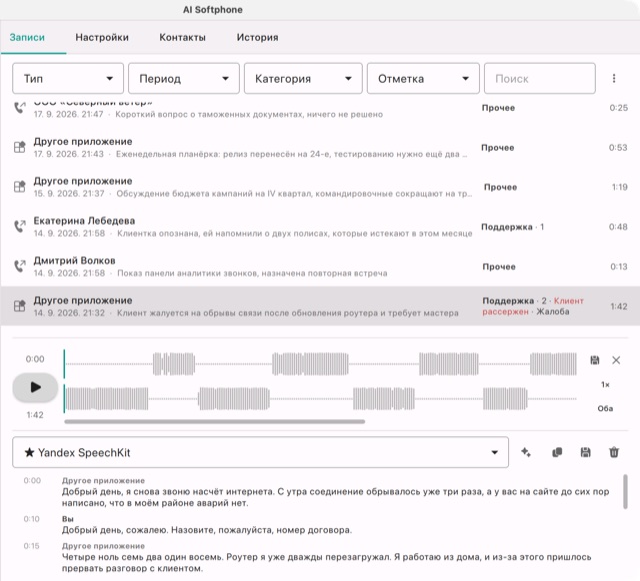Screen dimensions: 640x581
Task: Jump to the 0:10 transcript timestamp
Action: [31, 519]
